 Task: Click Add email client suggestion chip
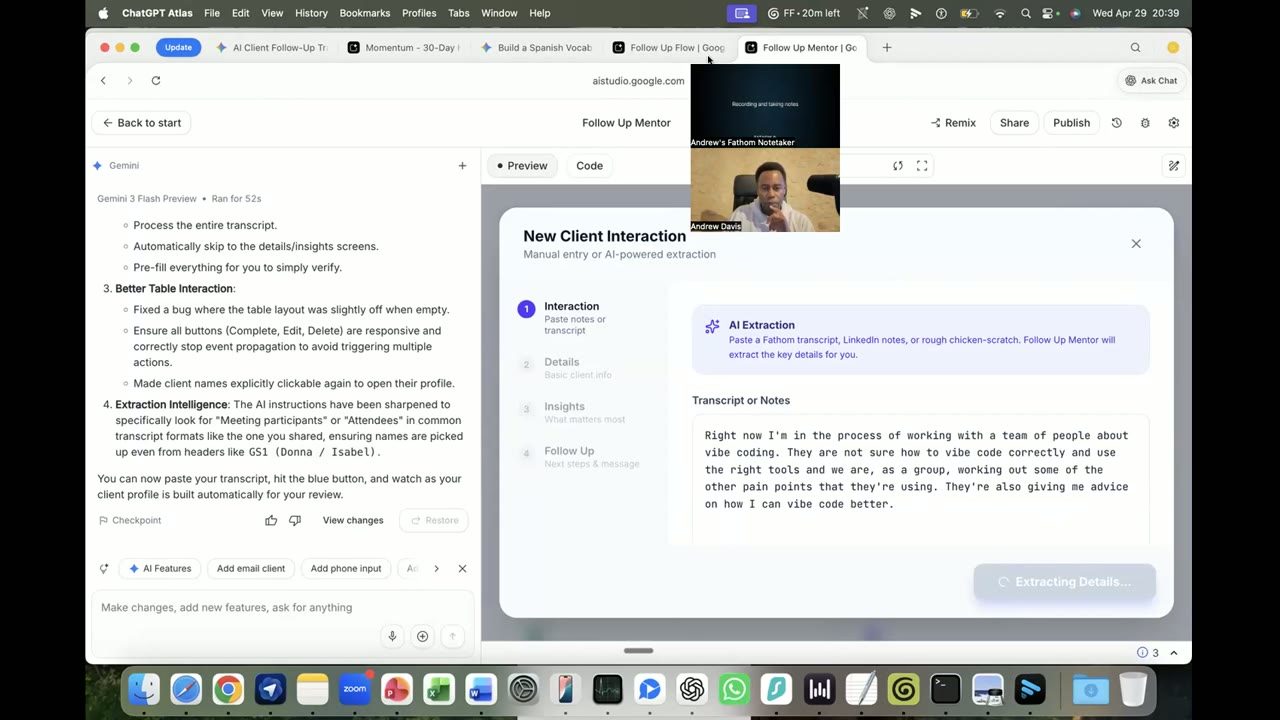click(251, 568)
